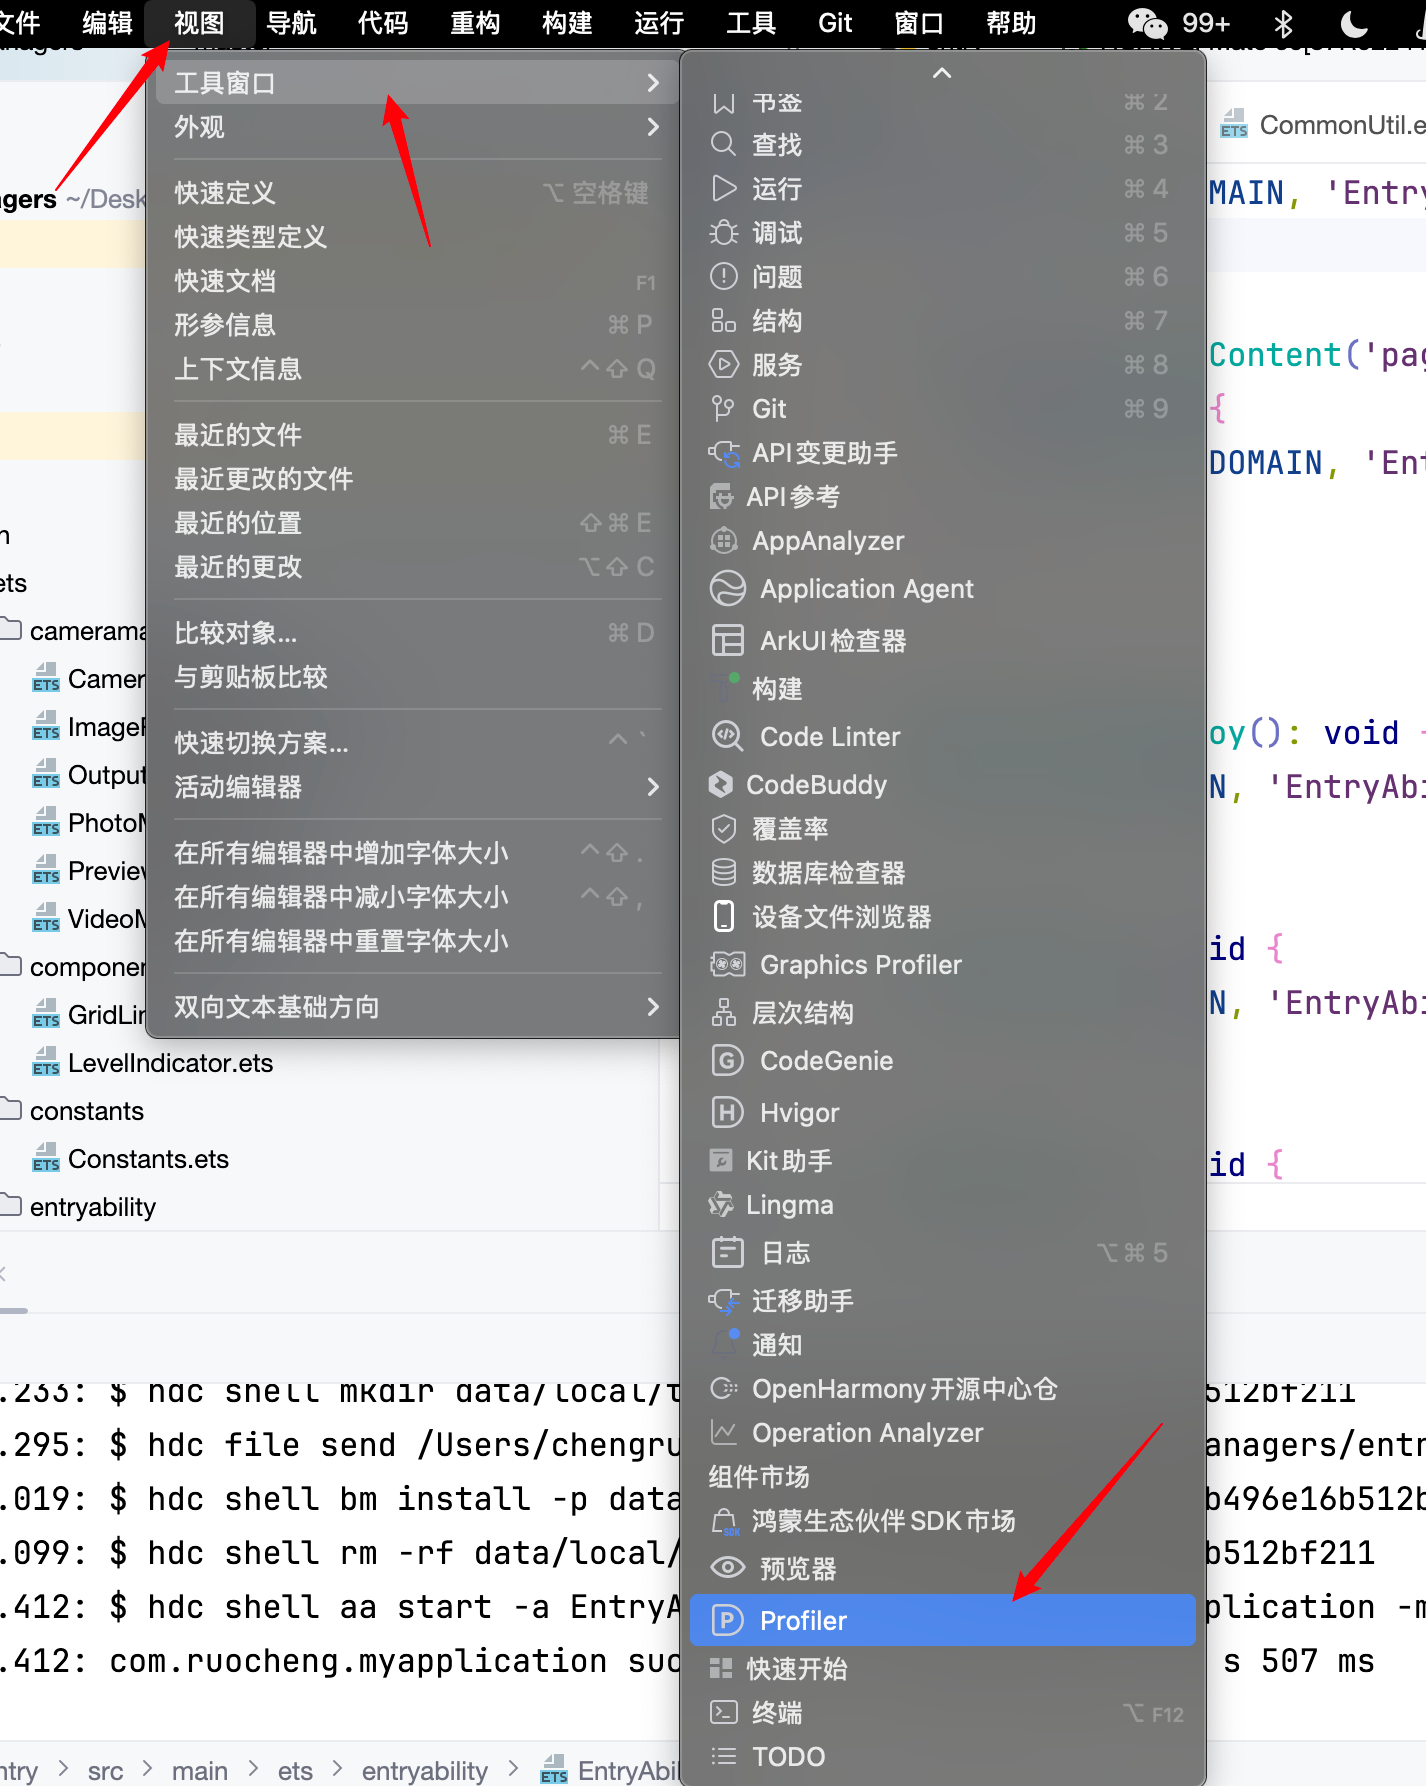This screenshot has height=1786, width=1426.
Task: Open the 快速开始 tool window entry
Action: point(943,1669)
